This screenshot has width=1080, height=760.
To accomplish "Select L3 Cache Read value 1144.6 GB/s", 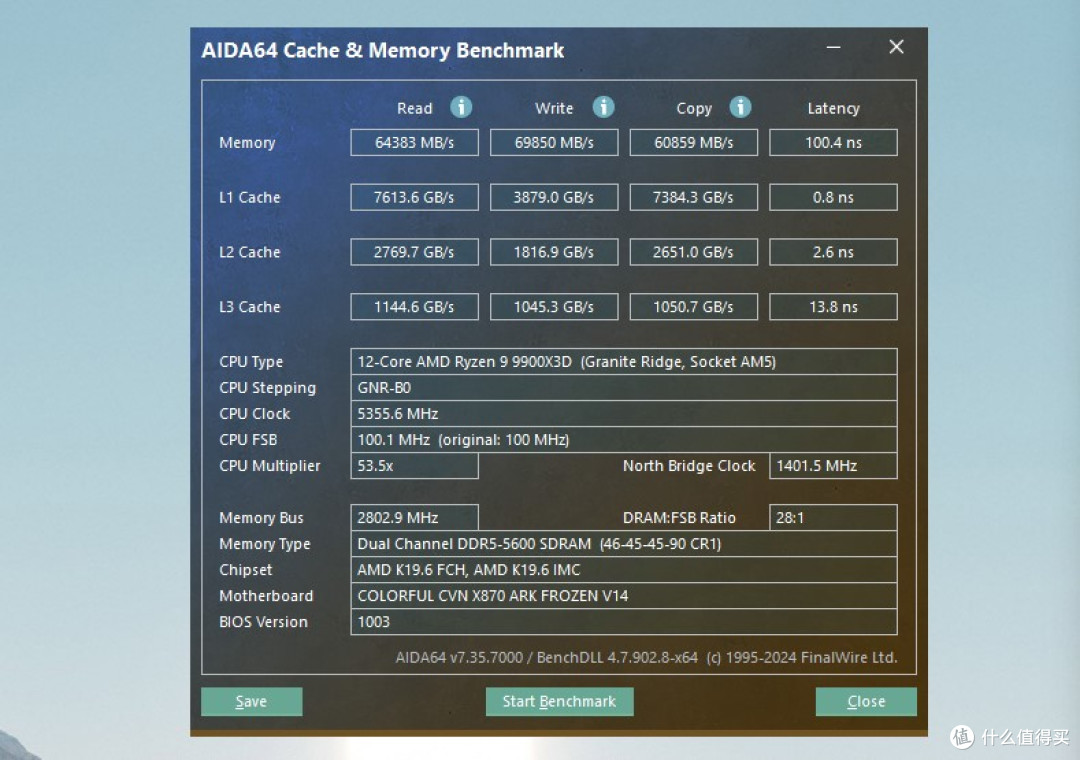I will pos(414,307).
